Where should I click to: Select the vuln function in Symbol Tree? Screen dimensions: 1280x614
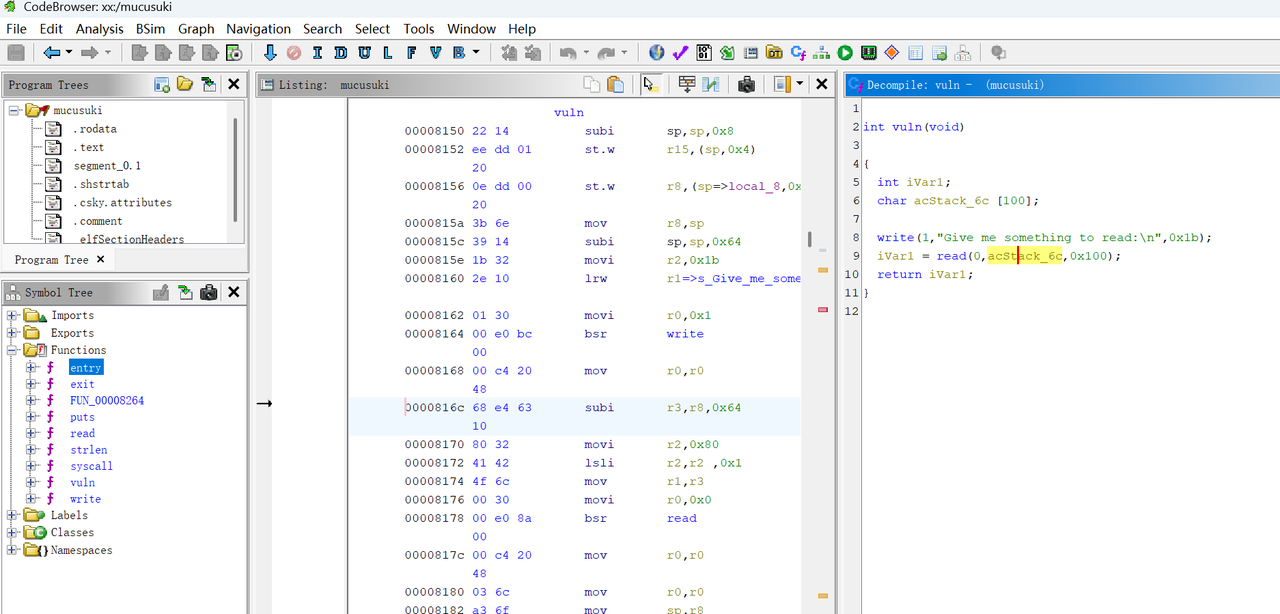click(x=82, y=483)
